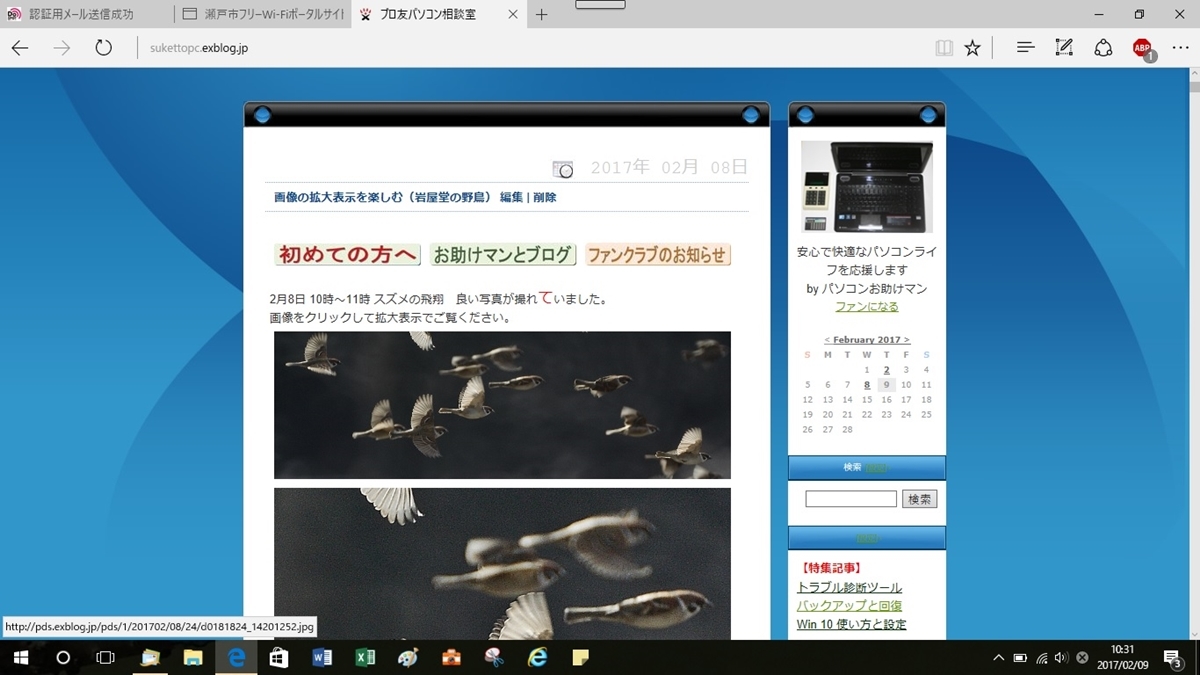
Task: Click the 削除 link in post header
Action: click(544, 198)
